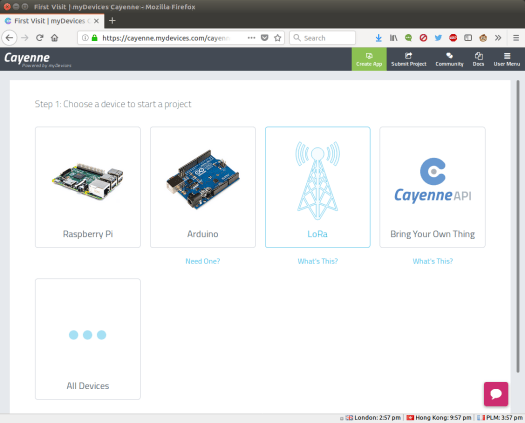Open the Library bookshelf icon
The height and width of the screenshot is (423, 525).
click(x=393, y=38)
